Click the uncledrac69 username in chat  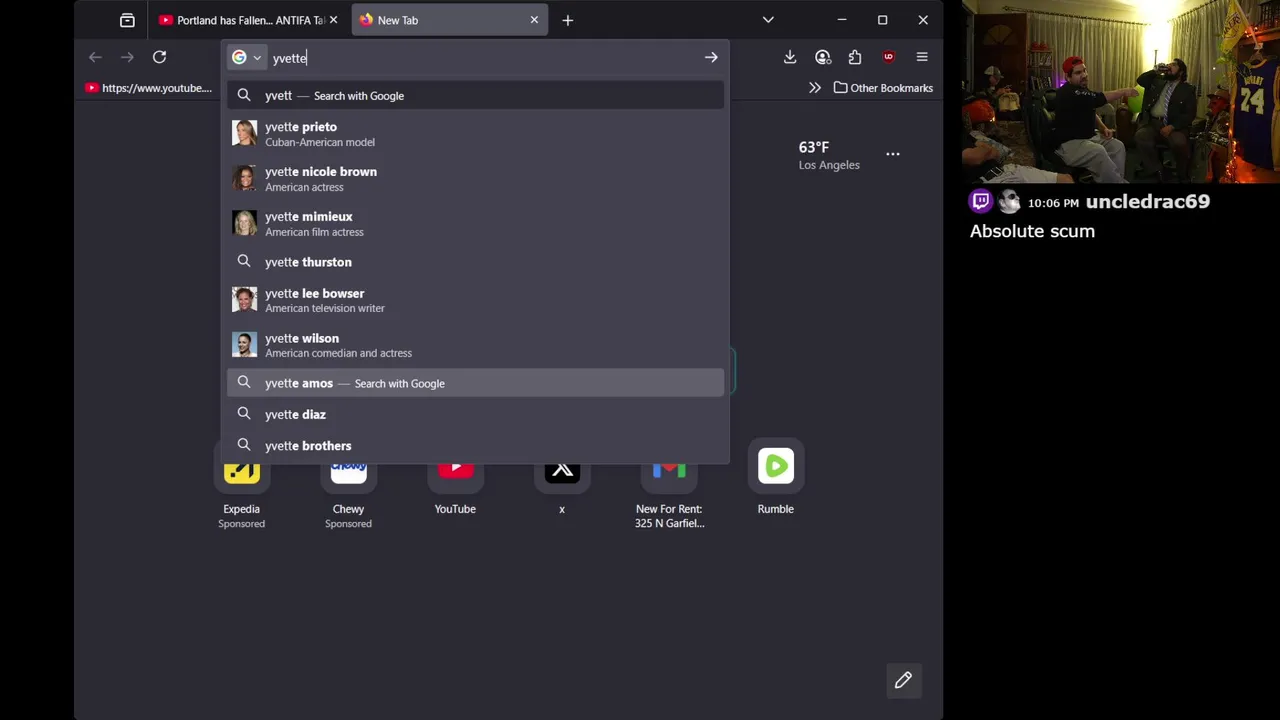point(1147,201)
